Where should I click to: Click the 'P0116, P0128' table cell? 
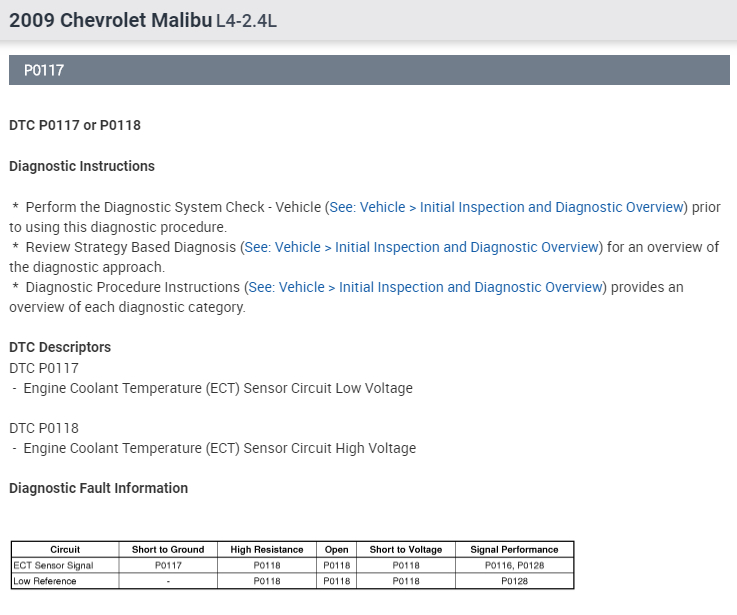[514, 565]
